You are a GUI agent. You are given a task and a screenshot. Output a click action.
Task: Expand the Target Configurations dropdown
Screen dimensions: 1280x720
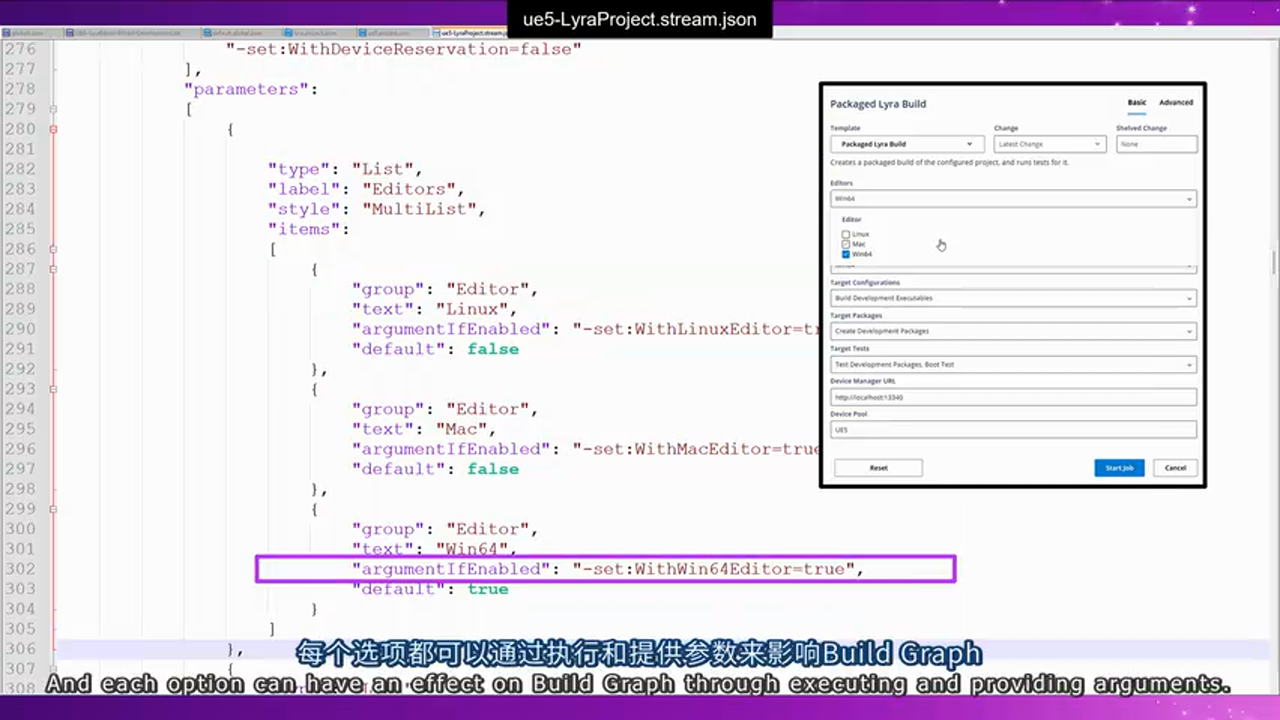(x=1012, y=298)
